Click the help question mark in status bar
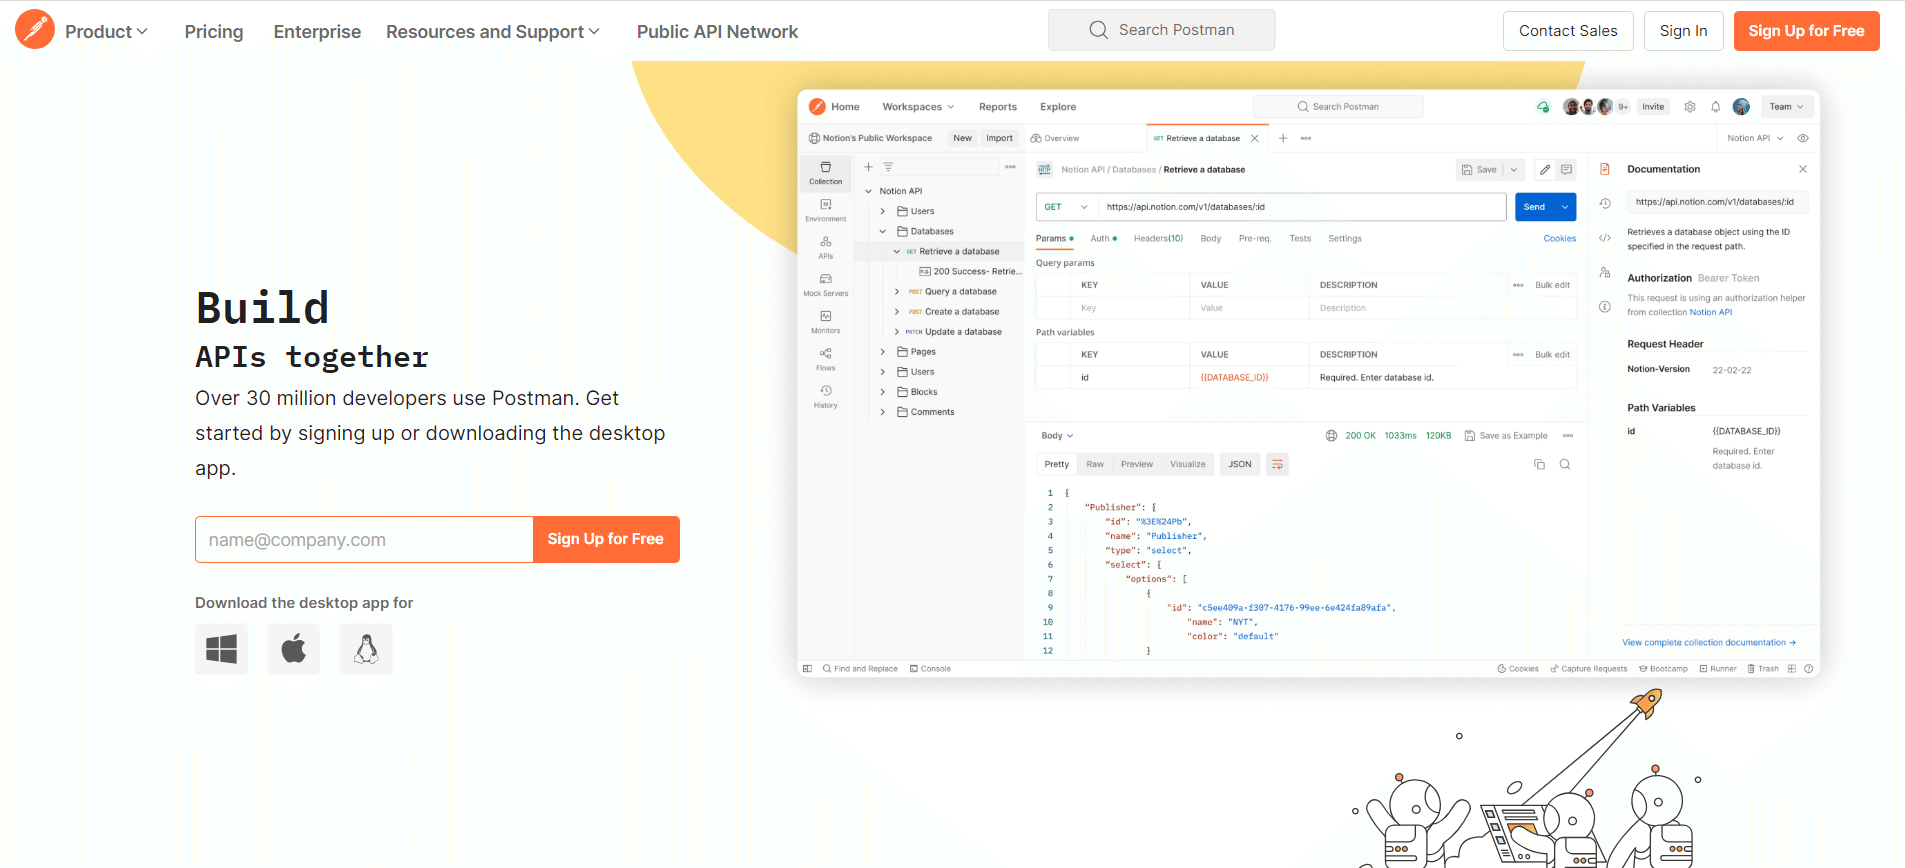 pyautogui.click(x=1809, y=669)
